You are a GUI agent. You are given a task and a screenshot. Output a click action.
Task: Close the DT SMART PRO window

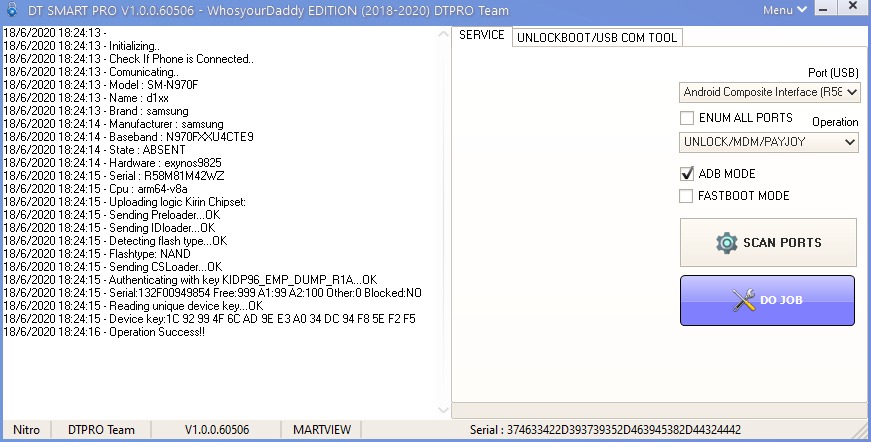(853, 7)
